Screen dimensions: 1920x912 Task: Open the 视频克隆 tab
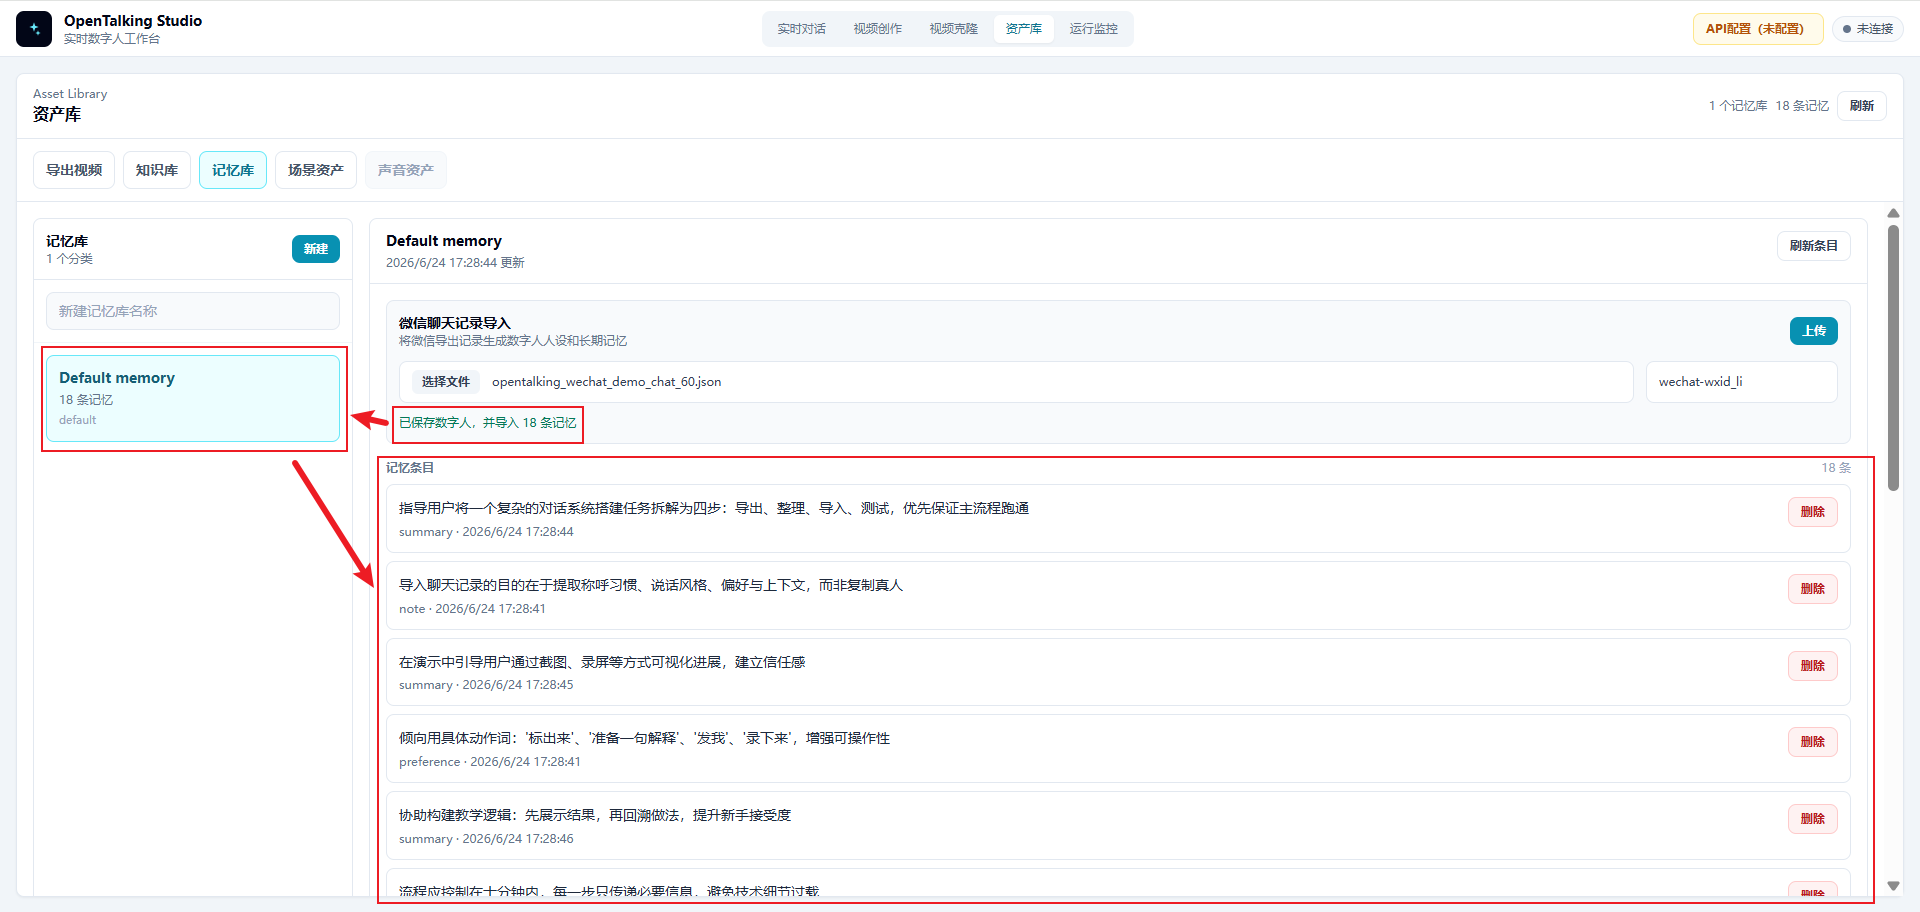(x=954, y=29)
